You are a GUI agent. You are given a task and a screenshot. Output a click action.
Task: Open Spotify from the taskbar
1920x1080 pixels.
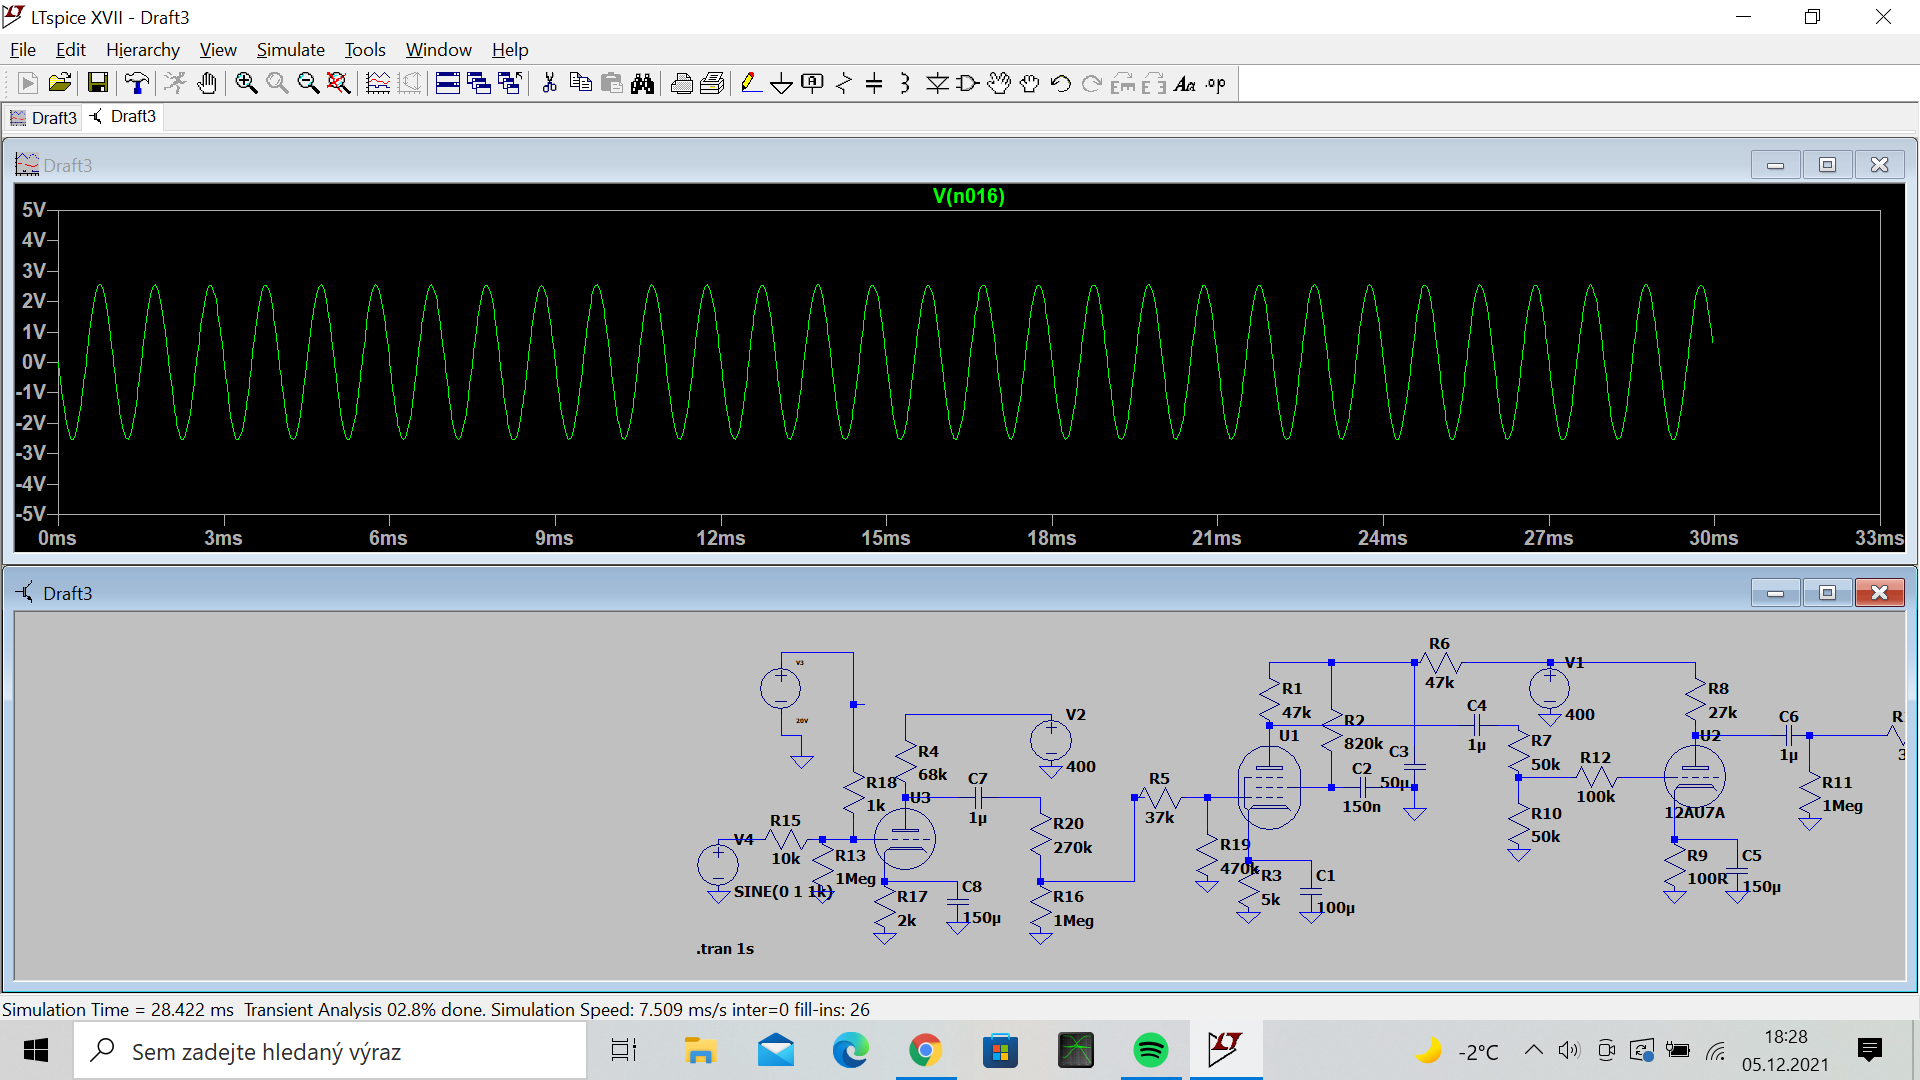[x=1150, y=1050]
